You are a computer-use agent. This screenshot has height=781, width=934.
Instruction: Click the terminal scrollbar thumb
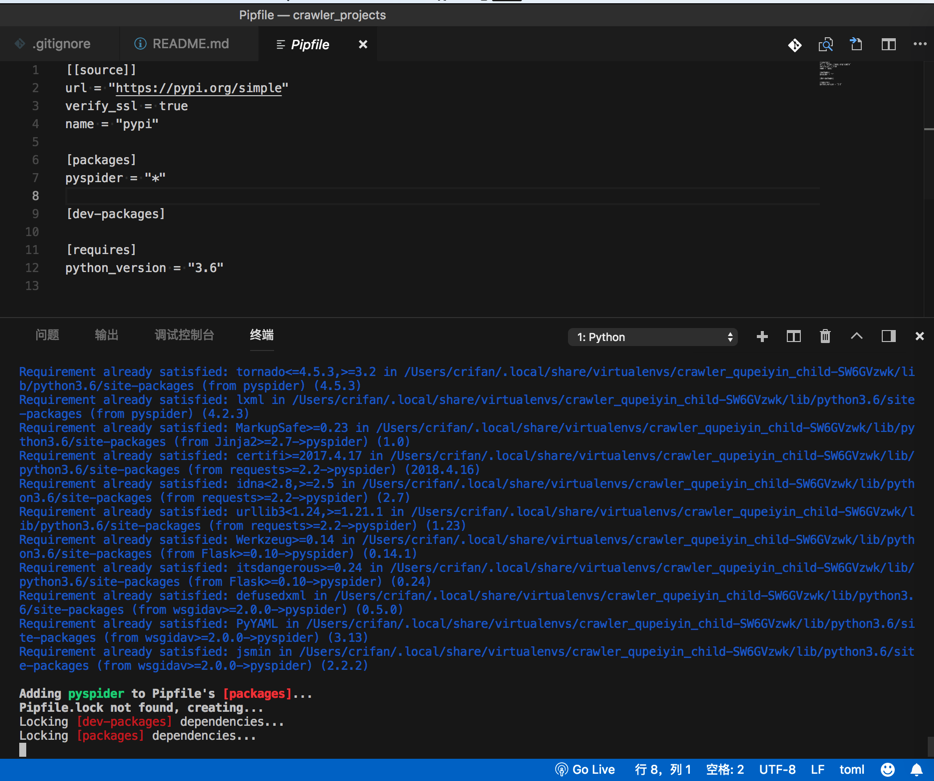(930, 746)
